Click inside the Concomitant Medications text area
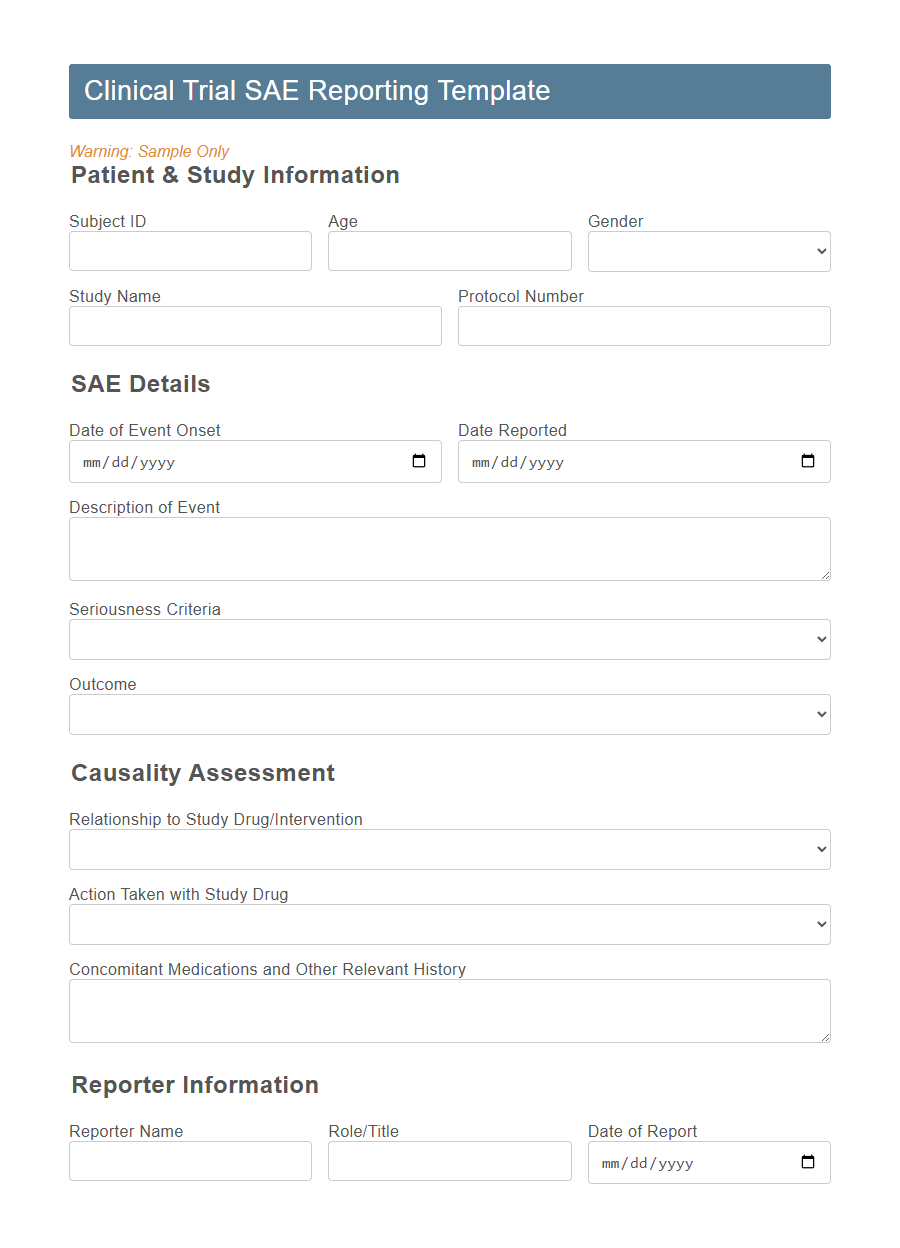This screenshot has width=900, height=1248. (449, 1010)
